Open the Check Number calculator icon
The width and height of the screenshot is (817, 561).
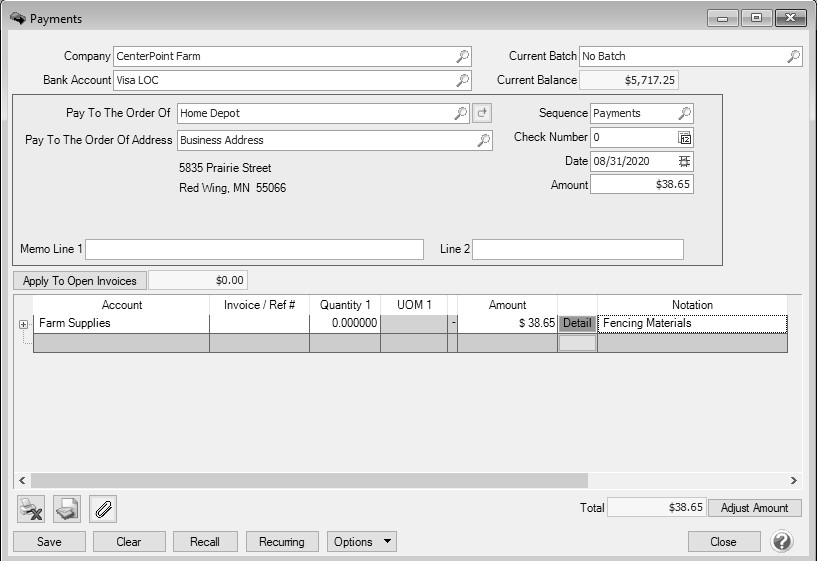click(x=685, y=138)
